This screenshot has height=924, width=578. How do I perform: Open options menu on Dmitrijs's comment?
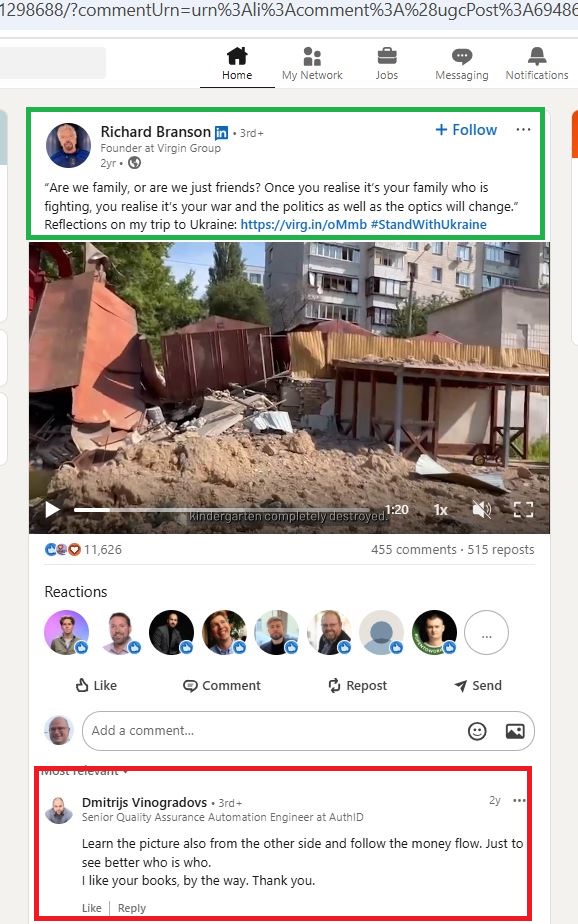point(519,800)
